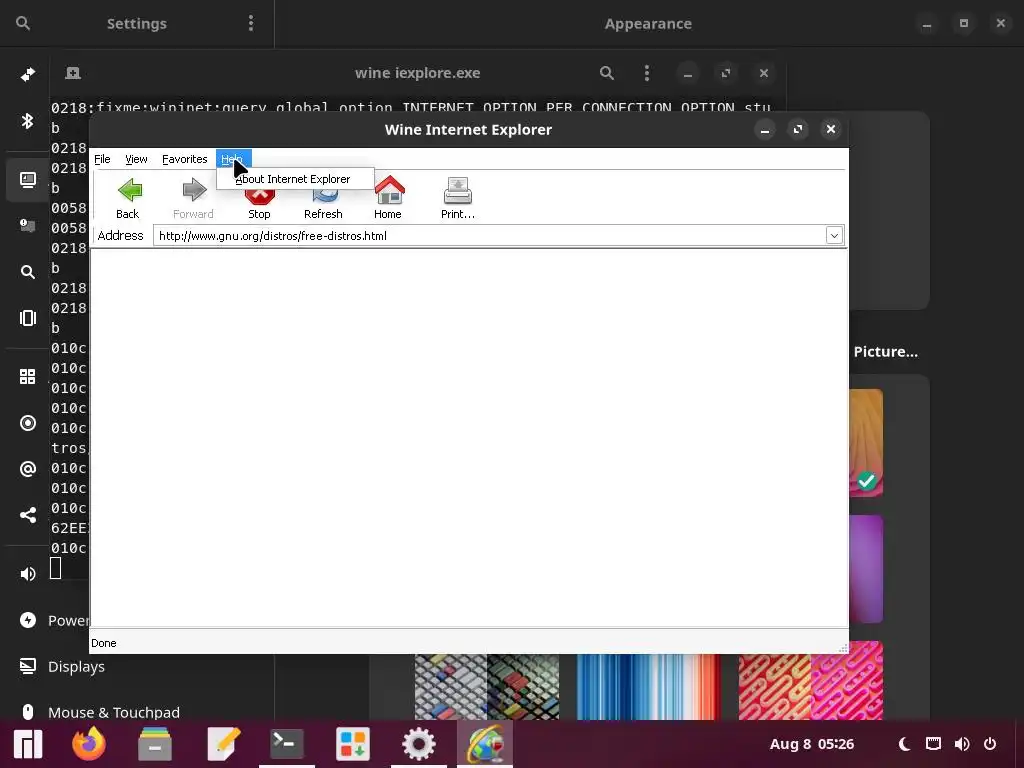
Task: Select the Online Accounts @ icon
Action: coord(27,469)
